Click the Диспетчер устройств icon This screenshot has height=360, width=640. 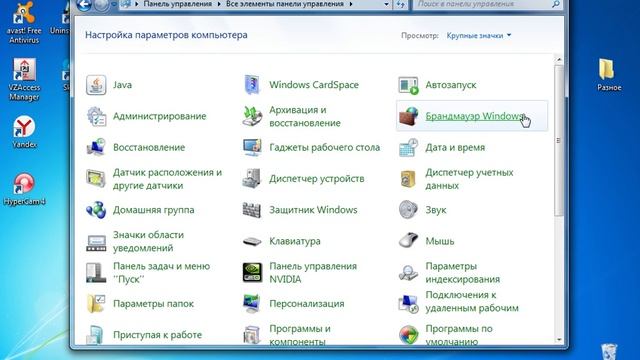(252, 179)
